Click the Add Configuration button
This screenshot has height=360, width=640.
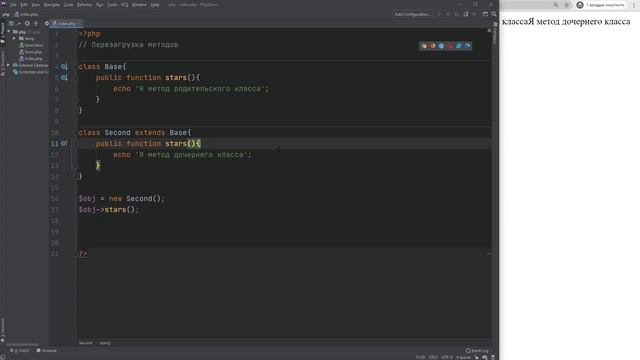[x=412, y=14]
